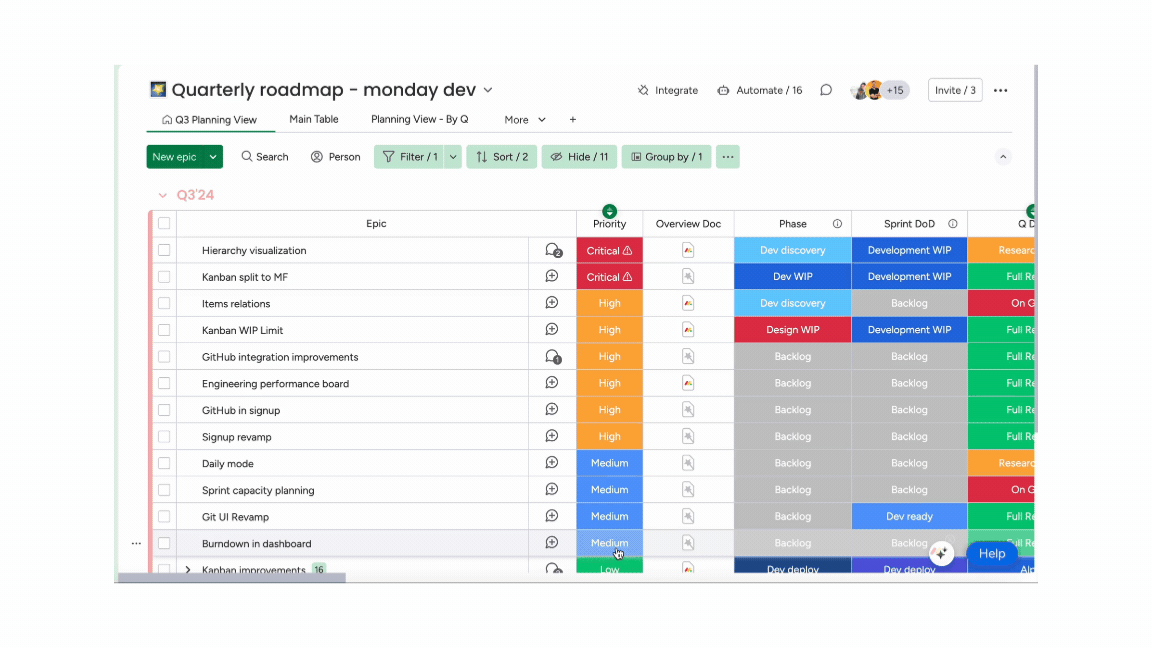This screenshot has height=648, width=1152.
Task: Open Group by / 1 options
Action: coord(666,156)
